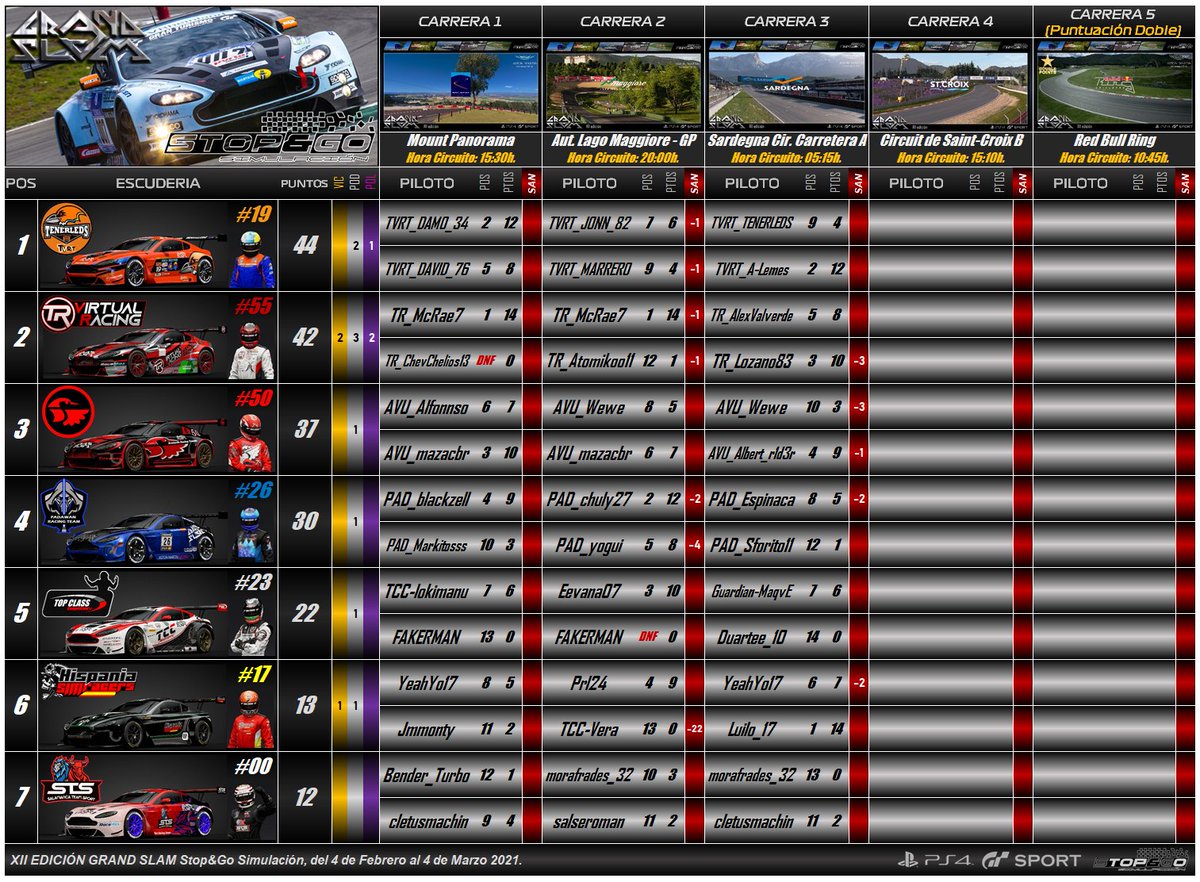Click the -22 penalty next to TCC-Vera

click(x=694, y=729)
